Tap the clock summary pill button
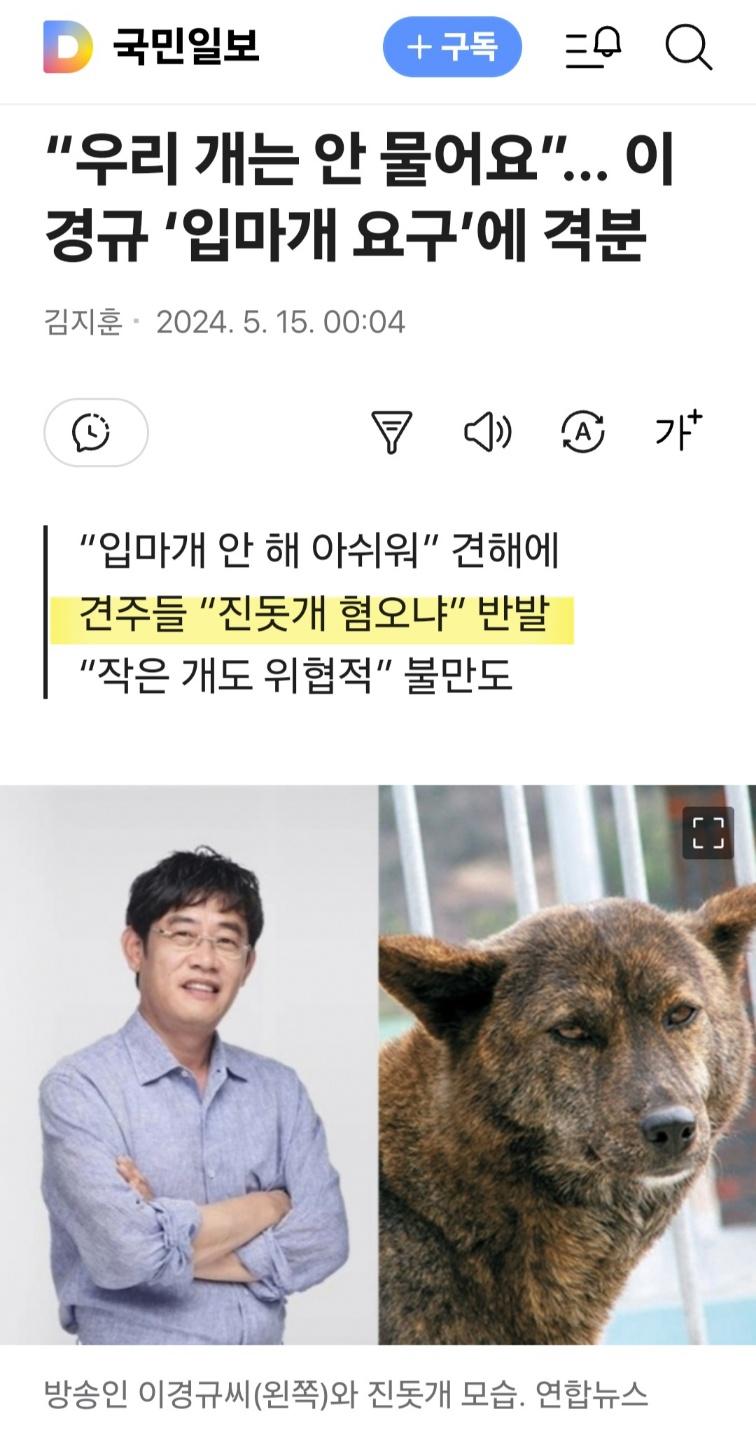The width and height of the screenshot is (756, 1442). tap(96, 432)
